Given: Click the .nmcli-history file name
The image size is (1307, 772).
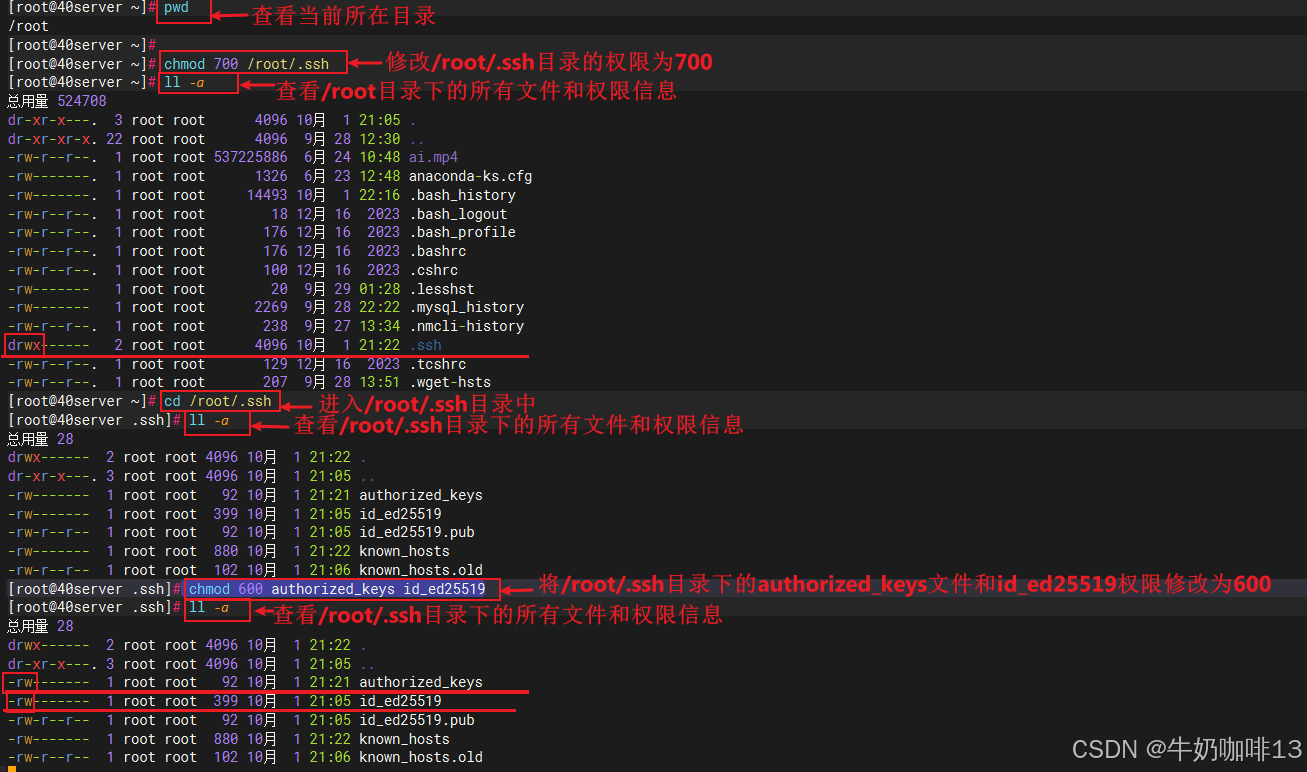Looking at the screenshot, I should click(x=466, y=327).
